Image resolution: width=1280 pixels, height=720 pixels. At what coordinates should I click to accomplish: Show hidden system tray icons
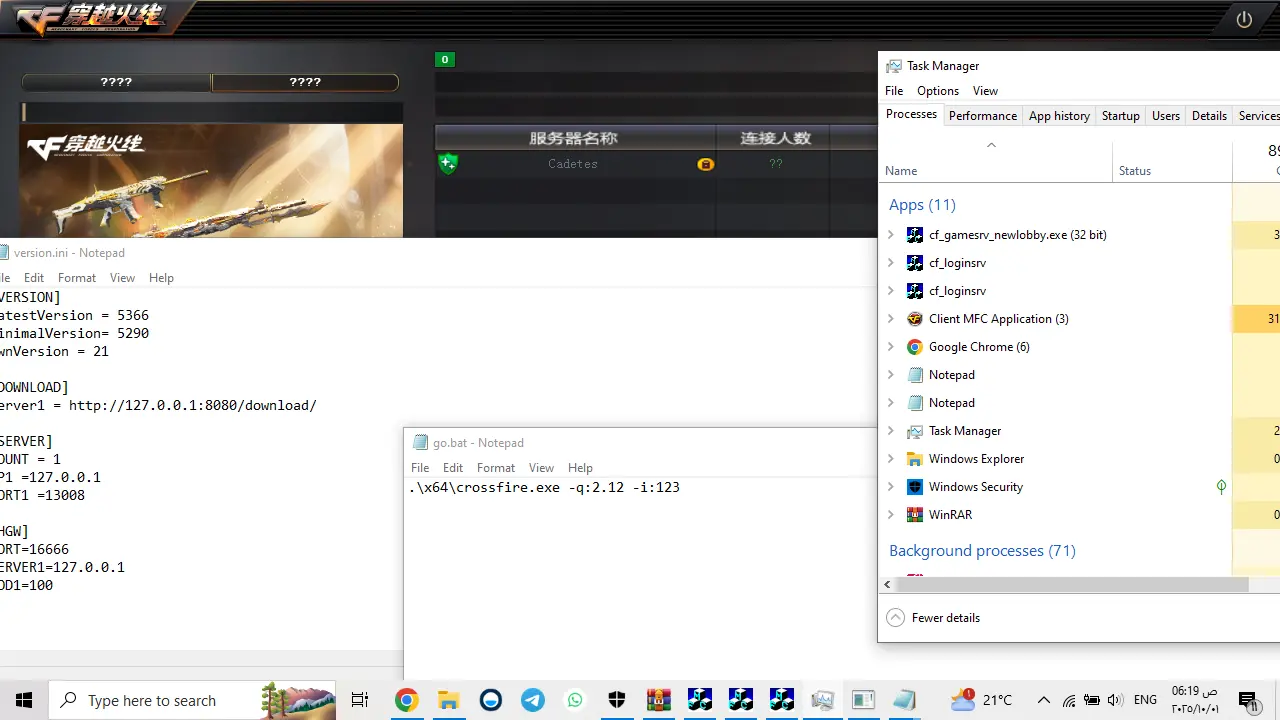pyautogui.click(x=1044, y=700)
